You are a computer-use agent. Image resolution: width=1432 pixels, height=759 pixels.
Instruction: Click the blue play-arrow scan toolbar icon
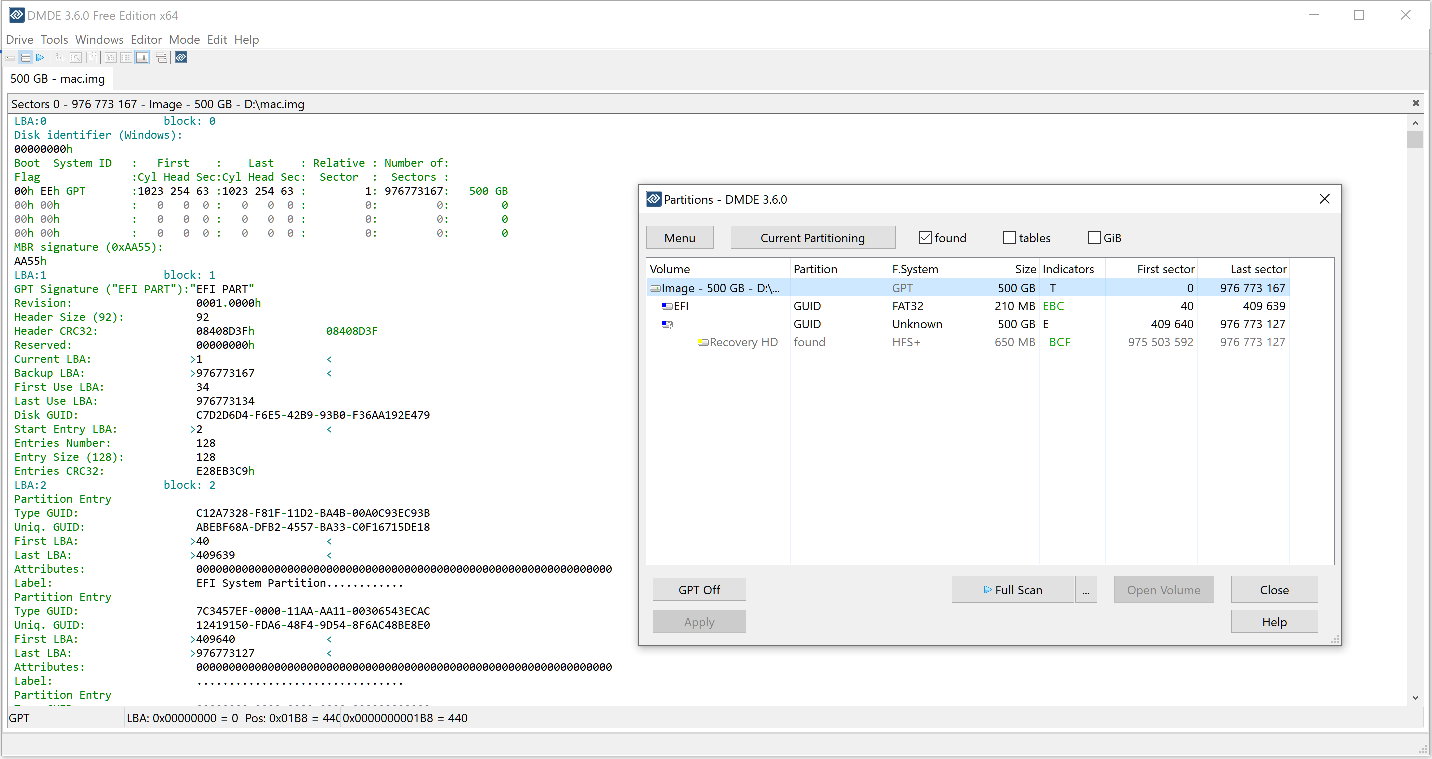pyautogui.click(x=40, y=58)
